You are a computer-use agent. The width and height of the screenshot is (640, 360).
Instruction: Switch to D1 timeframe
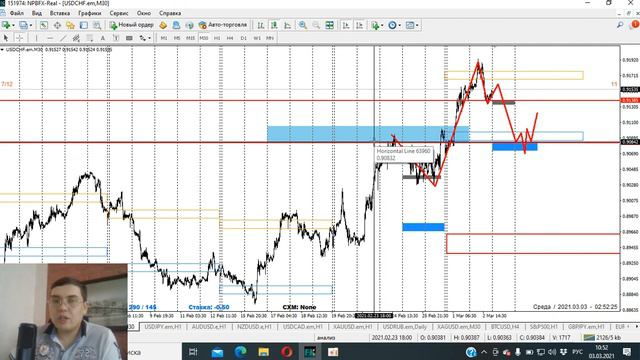(244, 38)
